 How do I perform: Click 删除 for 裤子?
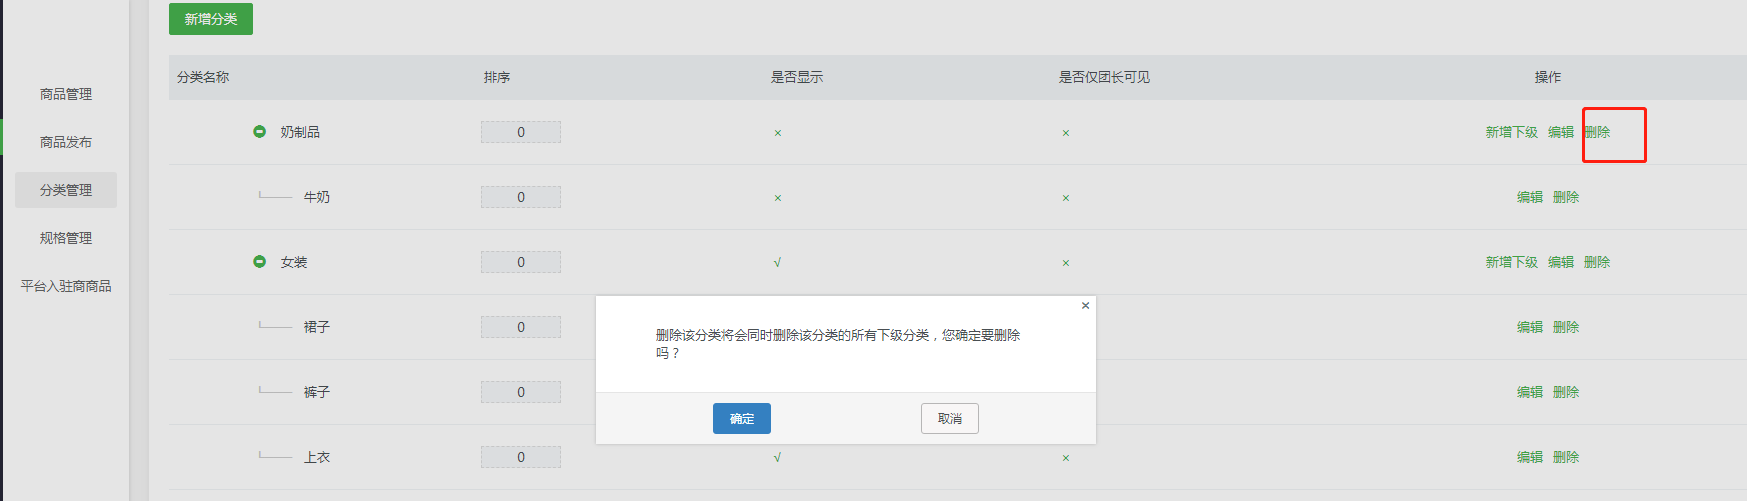pos(1566,392)
